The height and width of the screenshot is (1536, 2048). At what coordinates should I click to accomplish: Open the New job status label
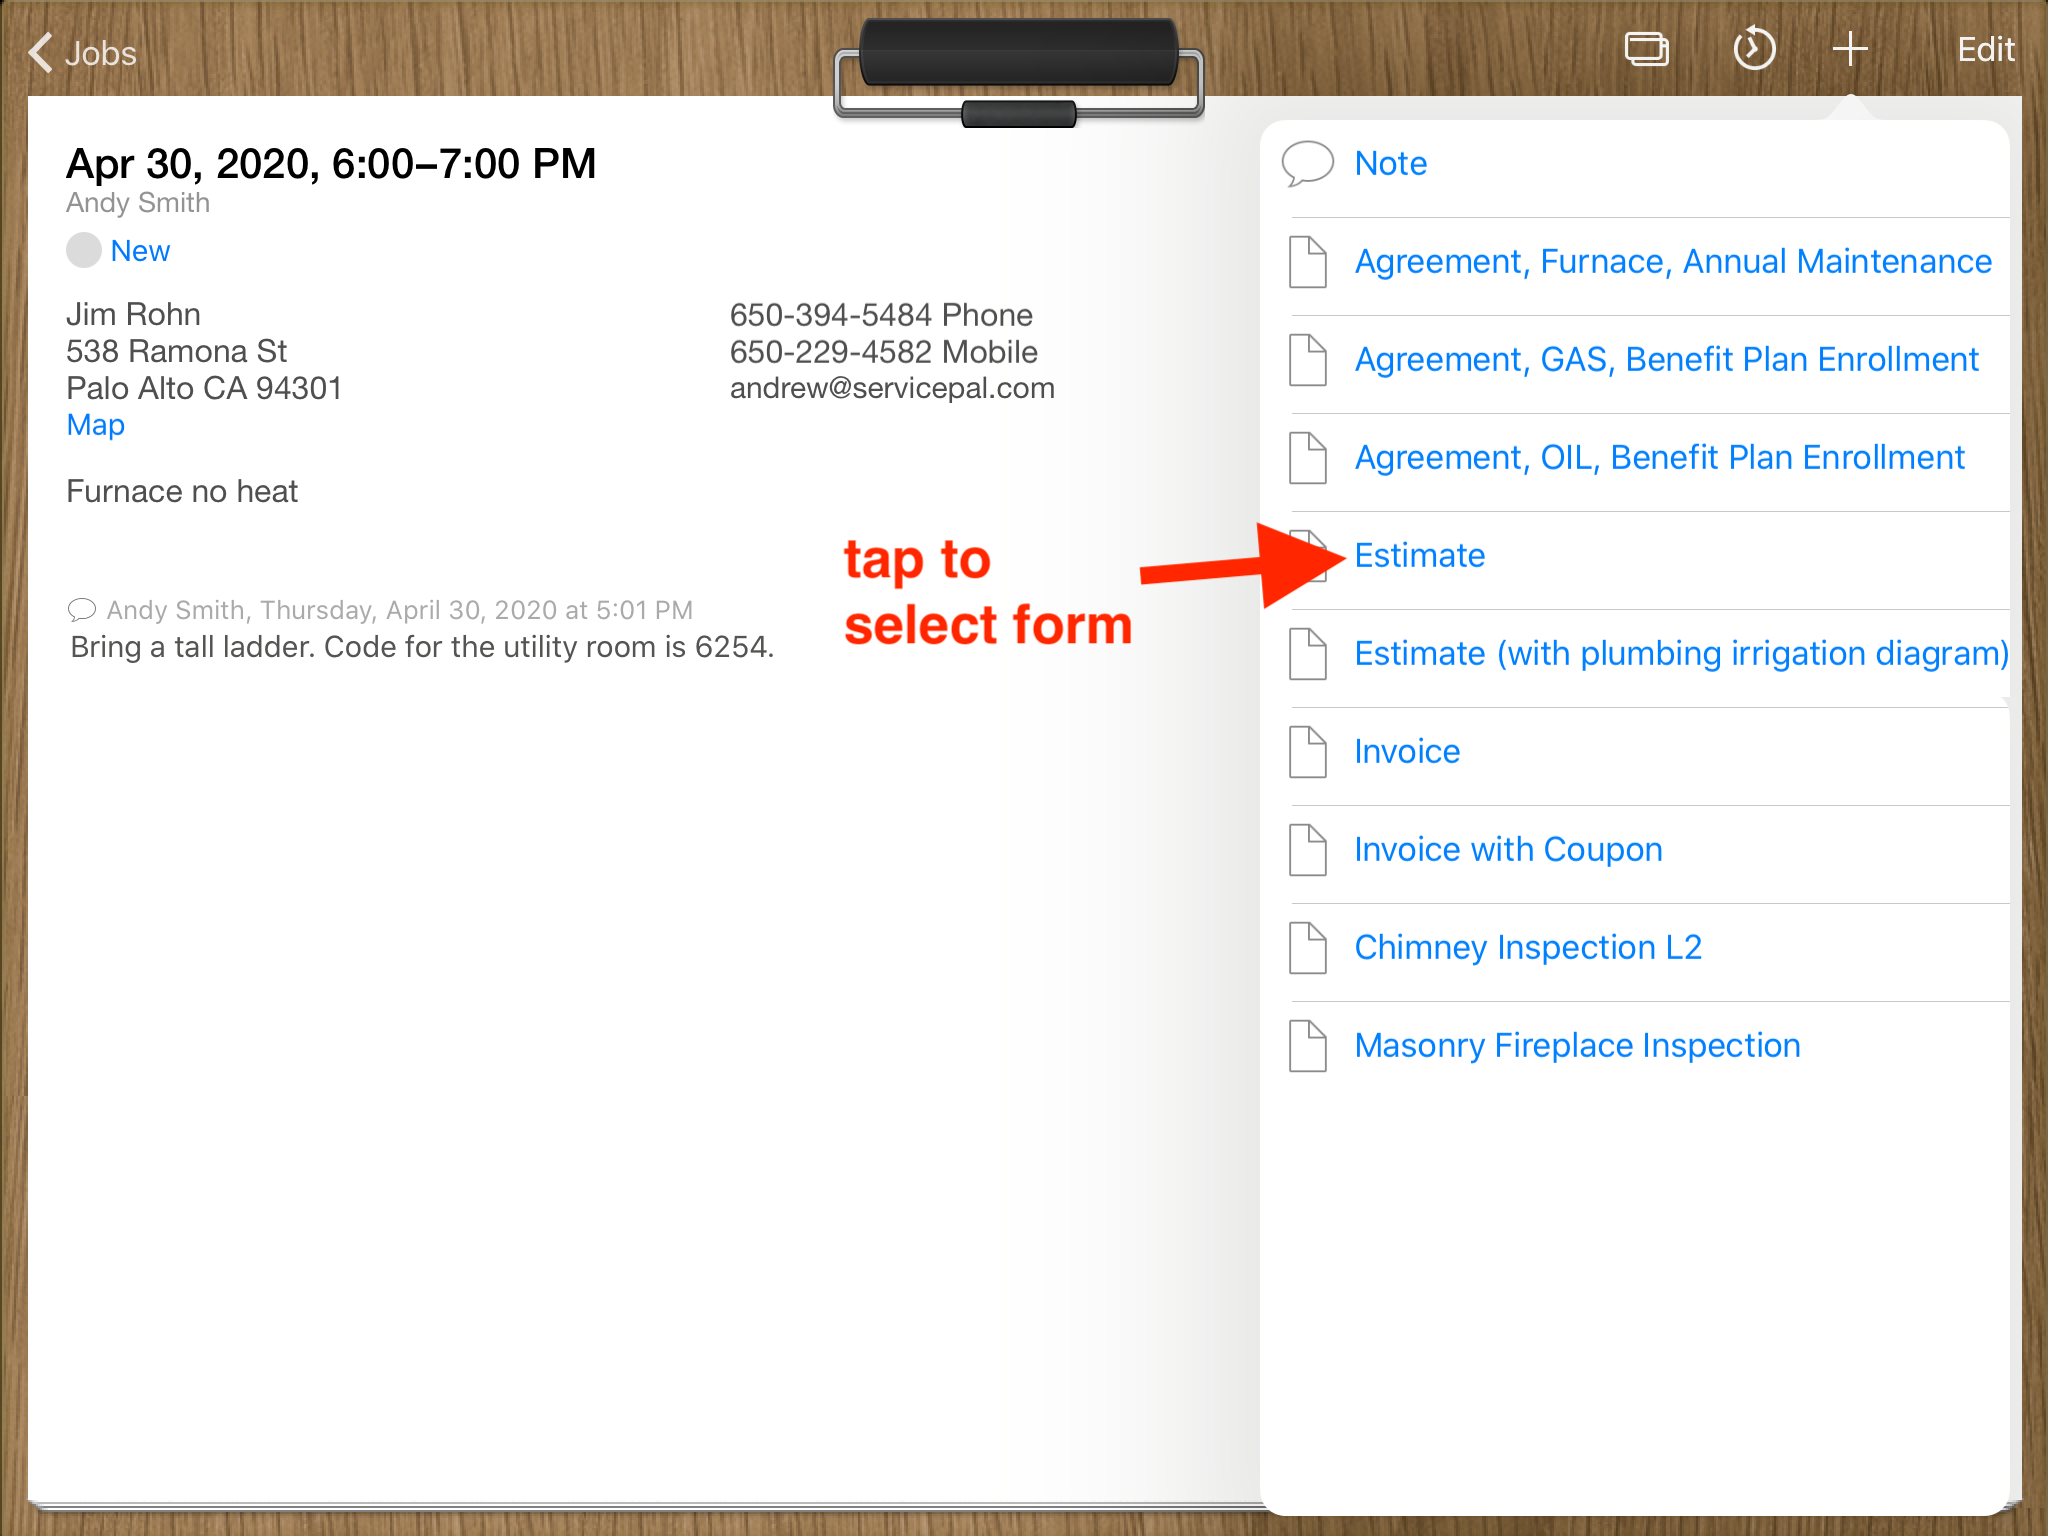coord(140,250)
